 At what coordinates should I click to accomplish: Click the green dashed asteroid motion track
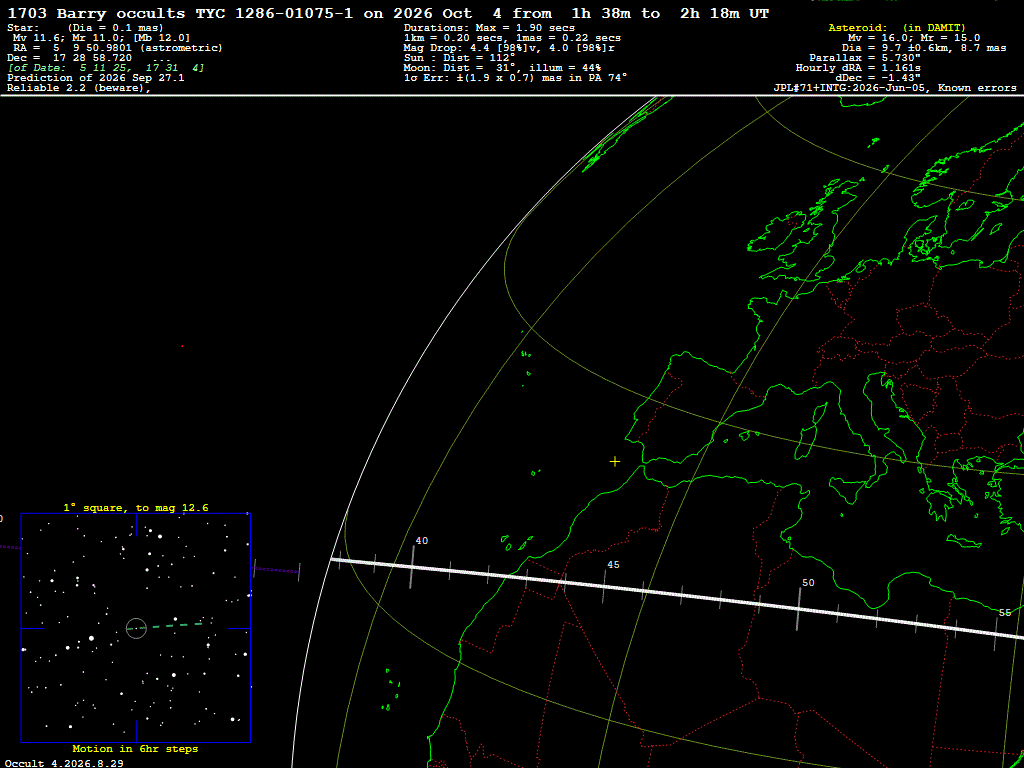pyautogui.click(x=174, y=626)
